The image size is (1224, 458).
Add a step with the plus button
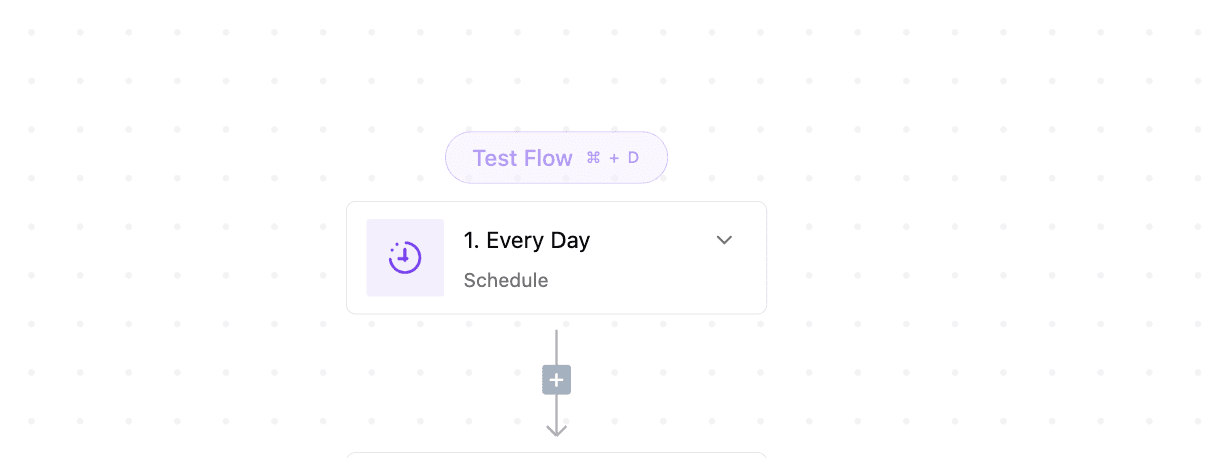click(557, 380)
